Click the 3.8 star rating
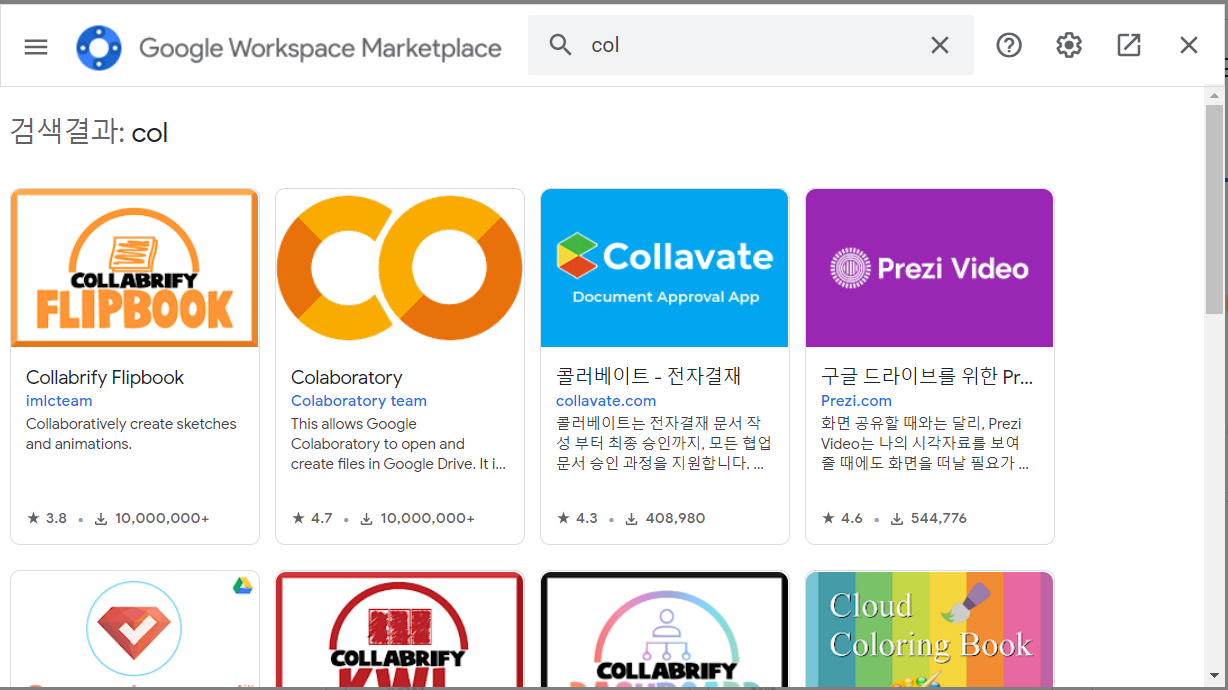 pos(47,518)
